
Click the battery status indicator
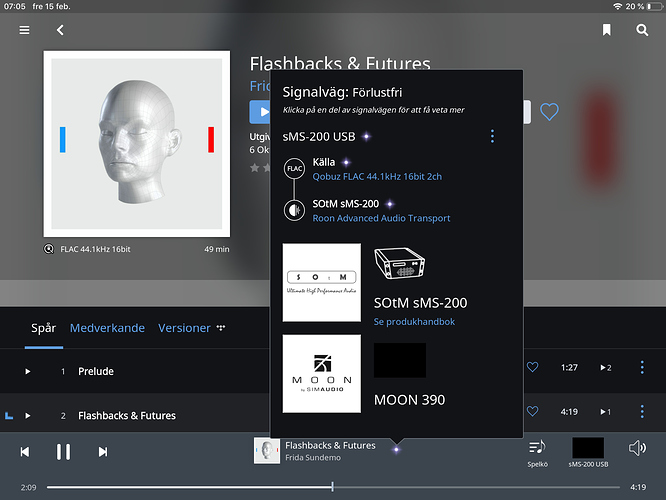click(x=655, y=6)
